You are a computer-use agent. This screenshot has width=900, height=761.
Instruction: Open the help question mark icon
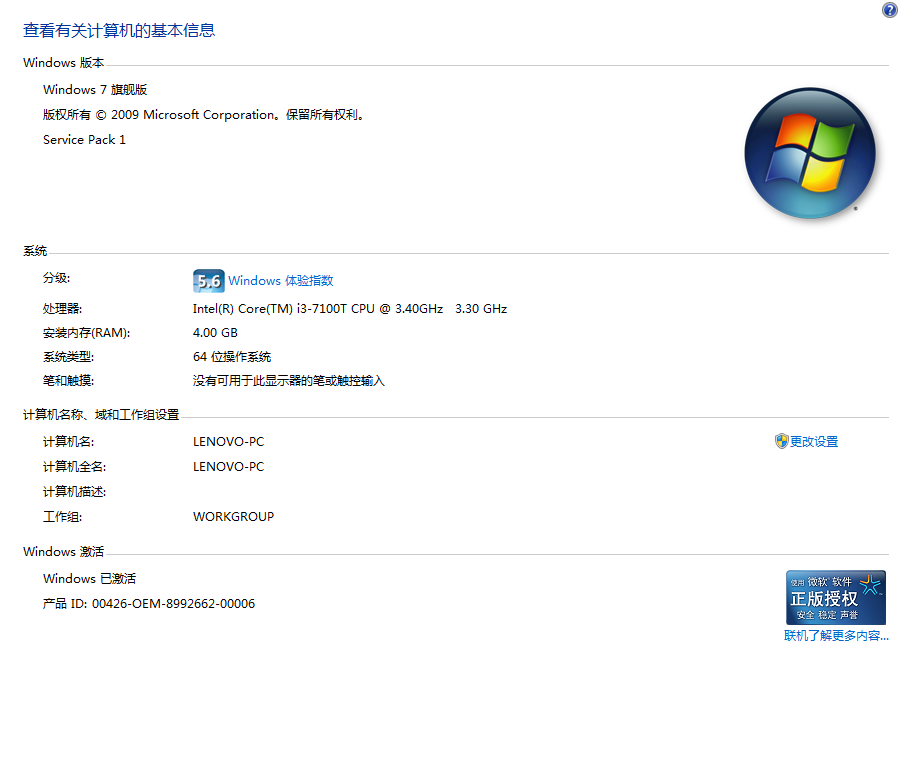(x=890, y=10)
